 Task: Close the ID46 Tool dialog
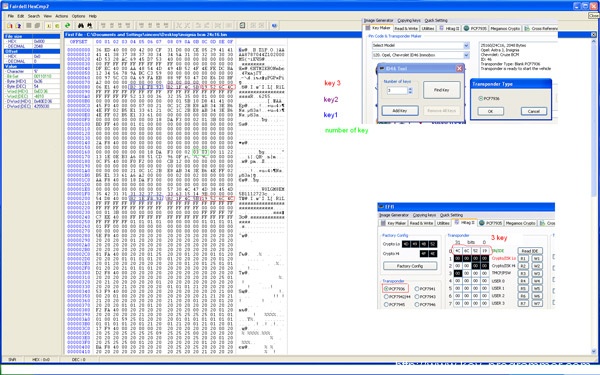459,68
